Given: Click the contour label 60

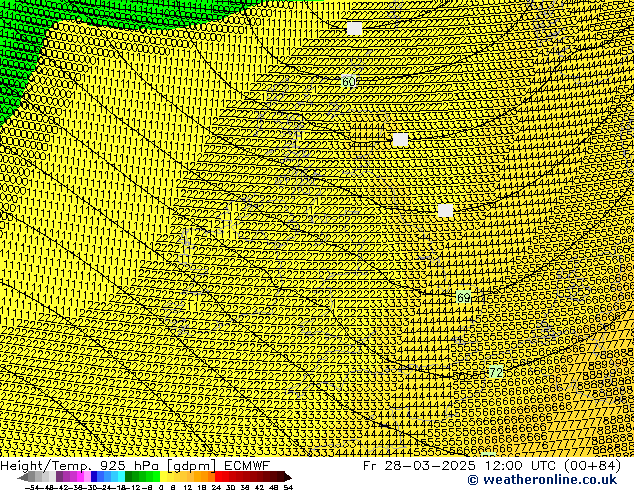Looking at the screenshot, I should [348, 82].
